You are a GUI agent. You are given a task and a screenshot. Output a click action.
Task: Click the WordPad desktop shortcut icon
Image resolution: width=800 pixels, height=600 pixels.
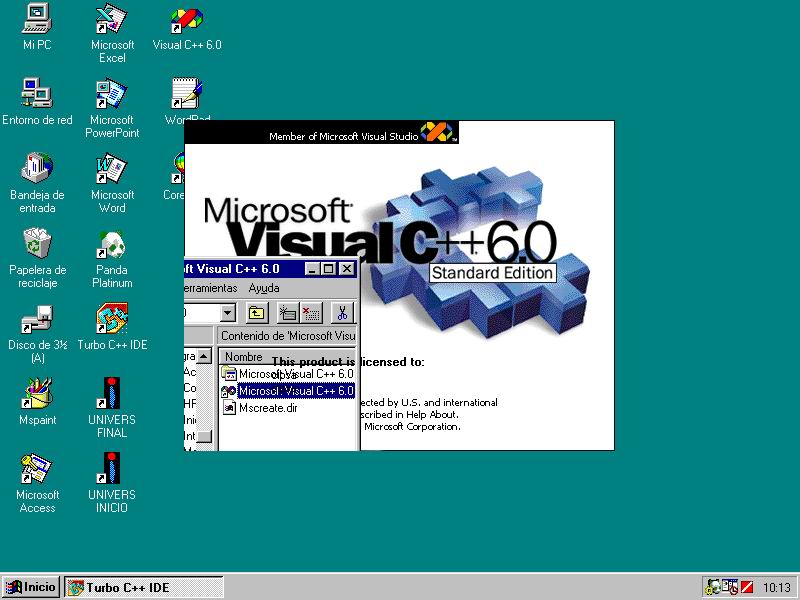187,93
